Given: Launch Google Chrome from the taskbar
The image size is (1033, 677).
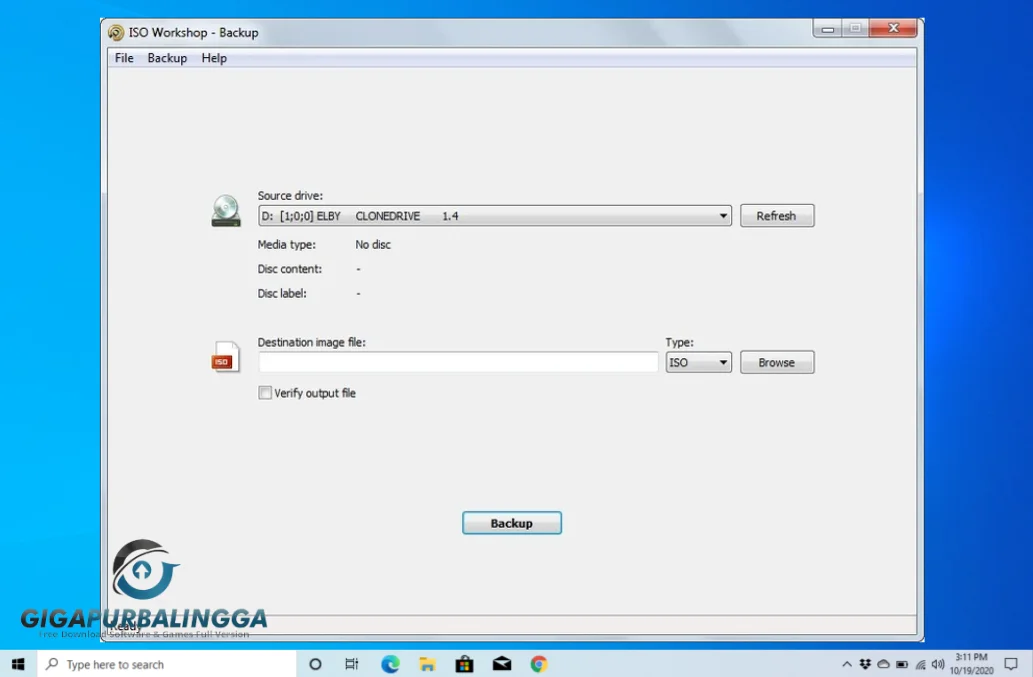Looking at the screenshot, I should tap(539, 664).
